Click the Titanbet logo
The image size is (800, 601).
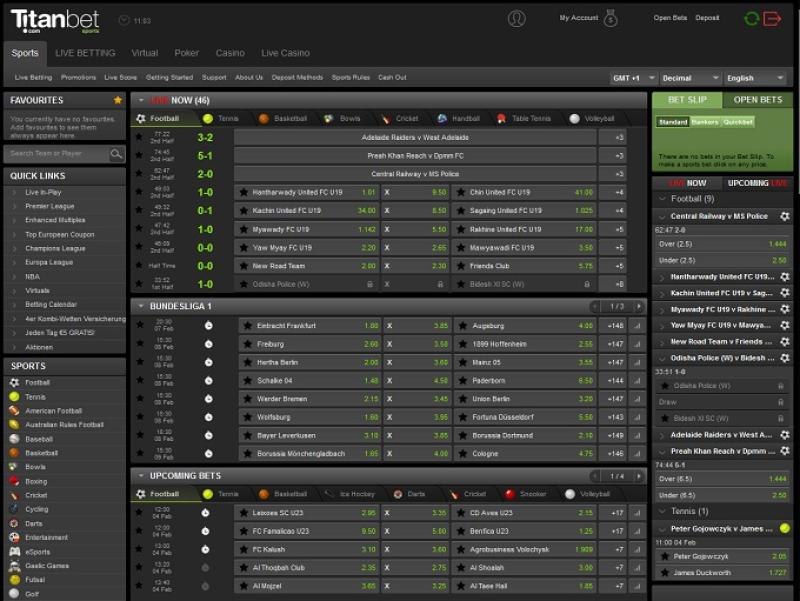point(55,21)
